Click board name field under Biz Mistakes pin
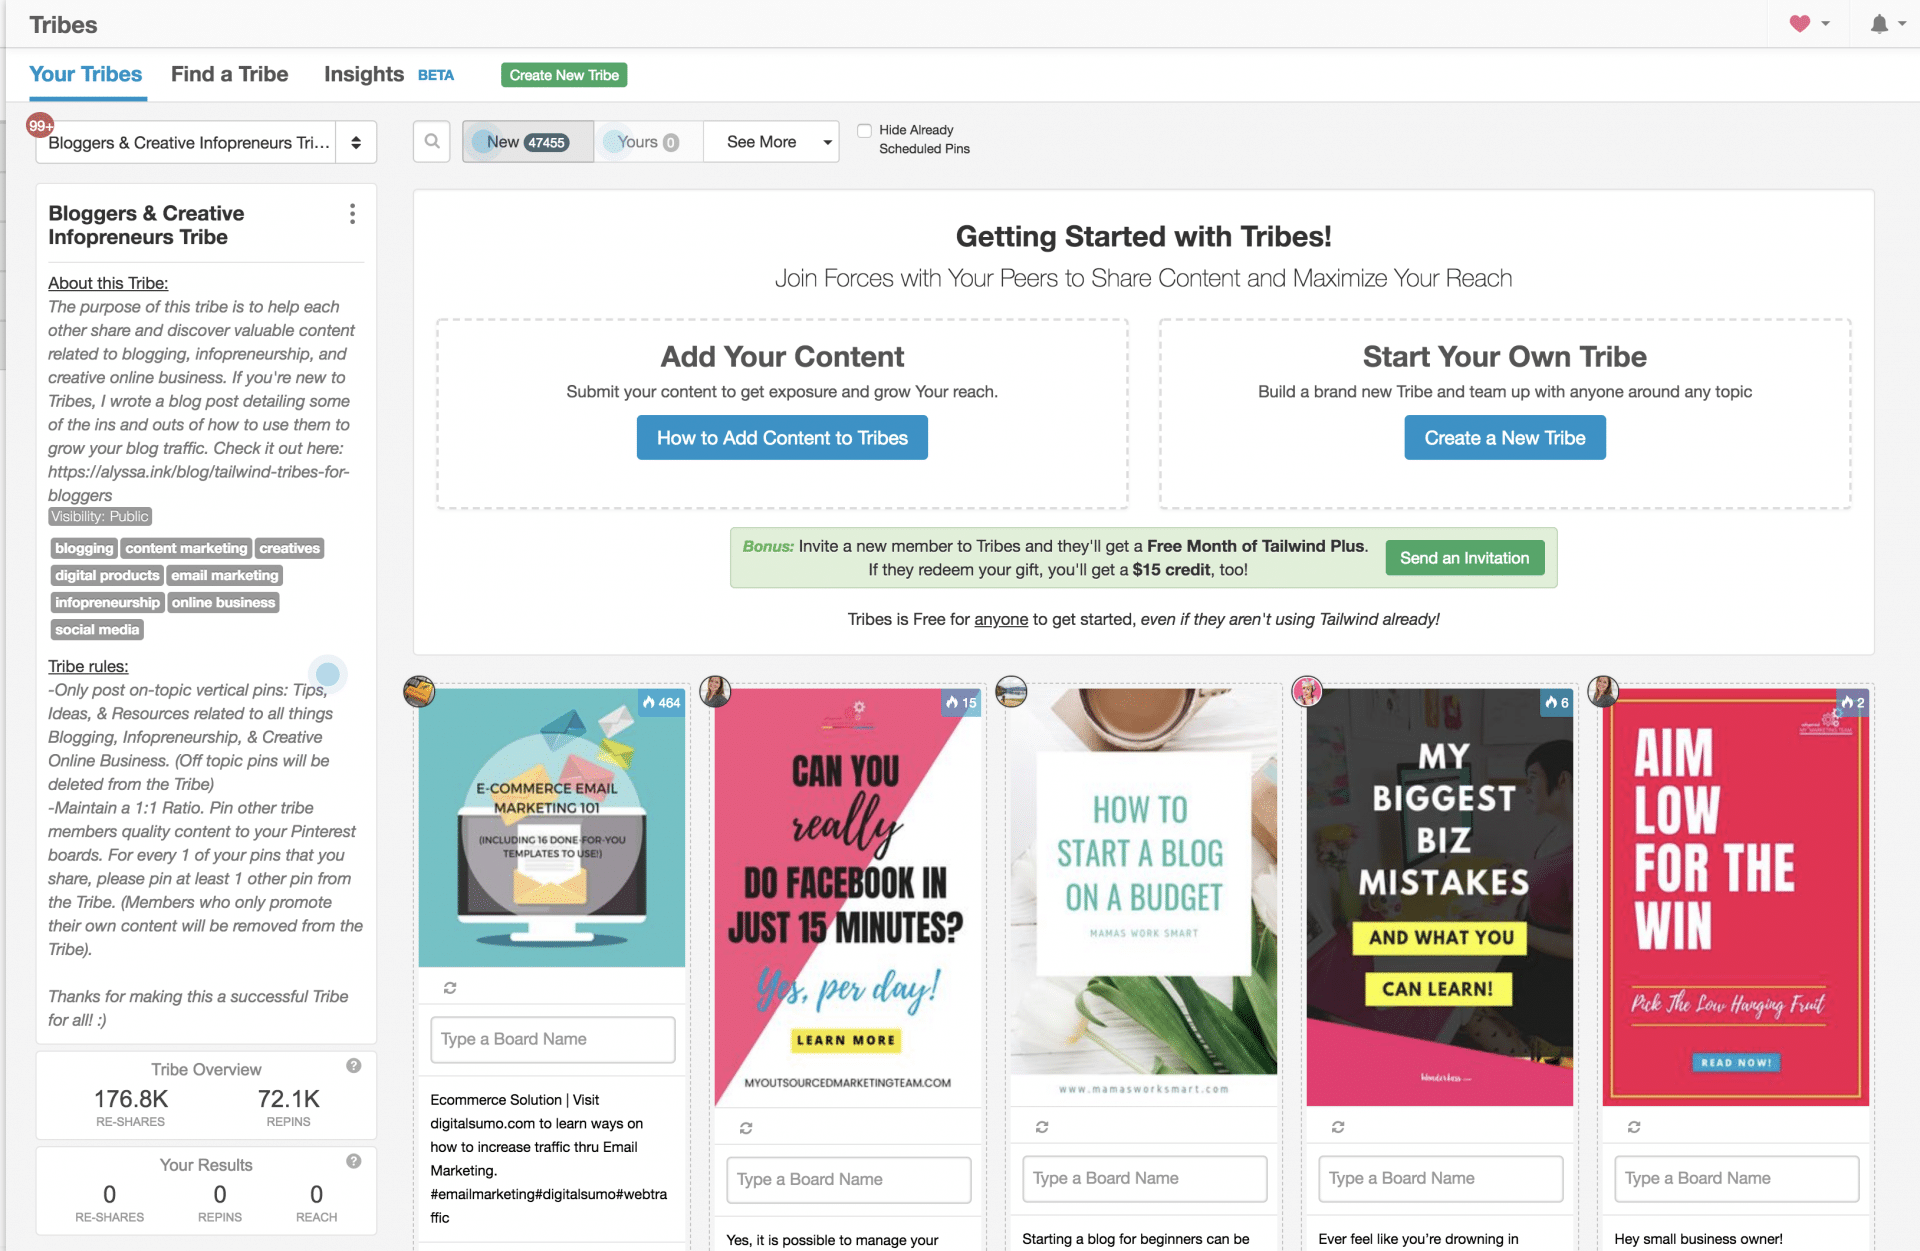Viewport: 1920px width, 1251px height. (x=1441, y=1178)
